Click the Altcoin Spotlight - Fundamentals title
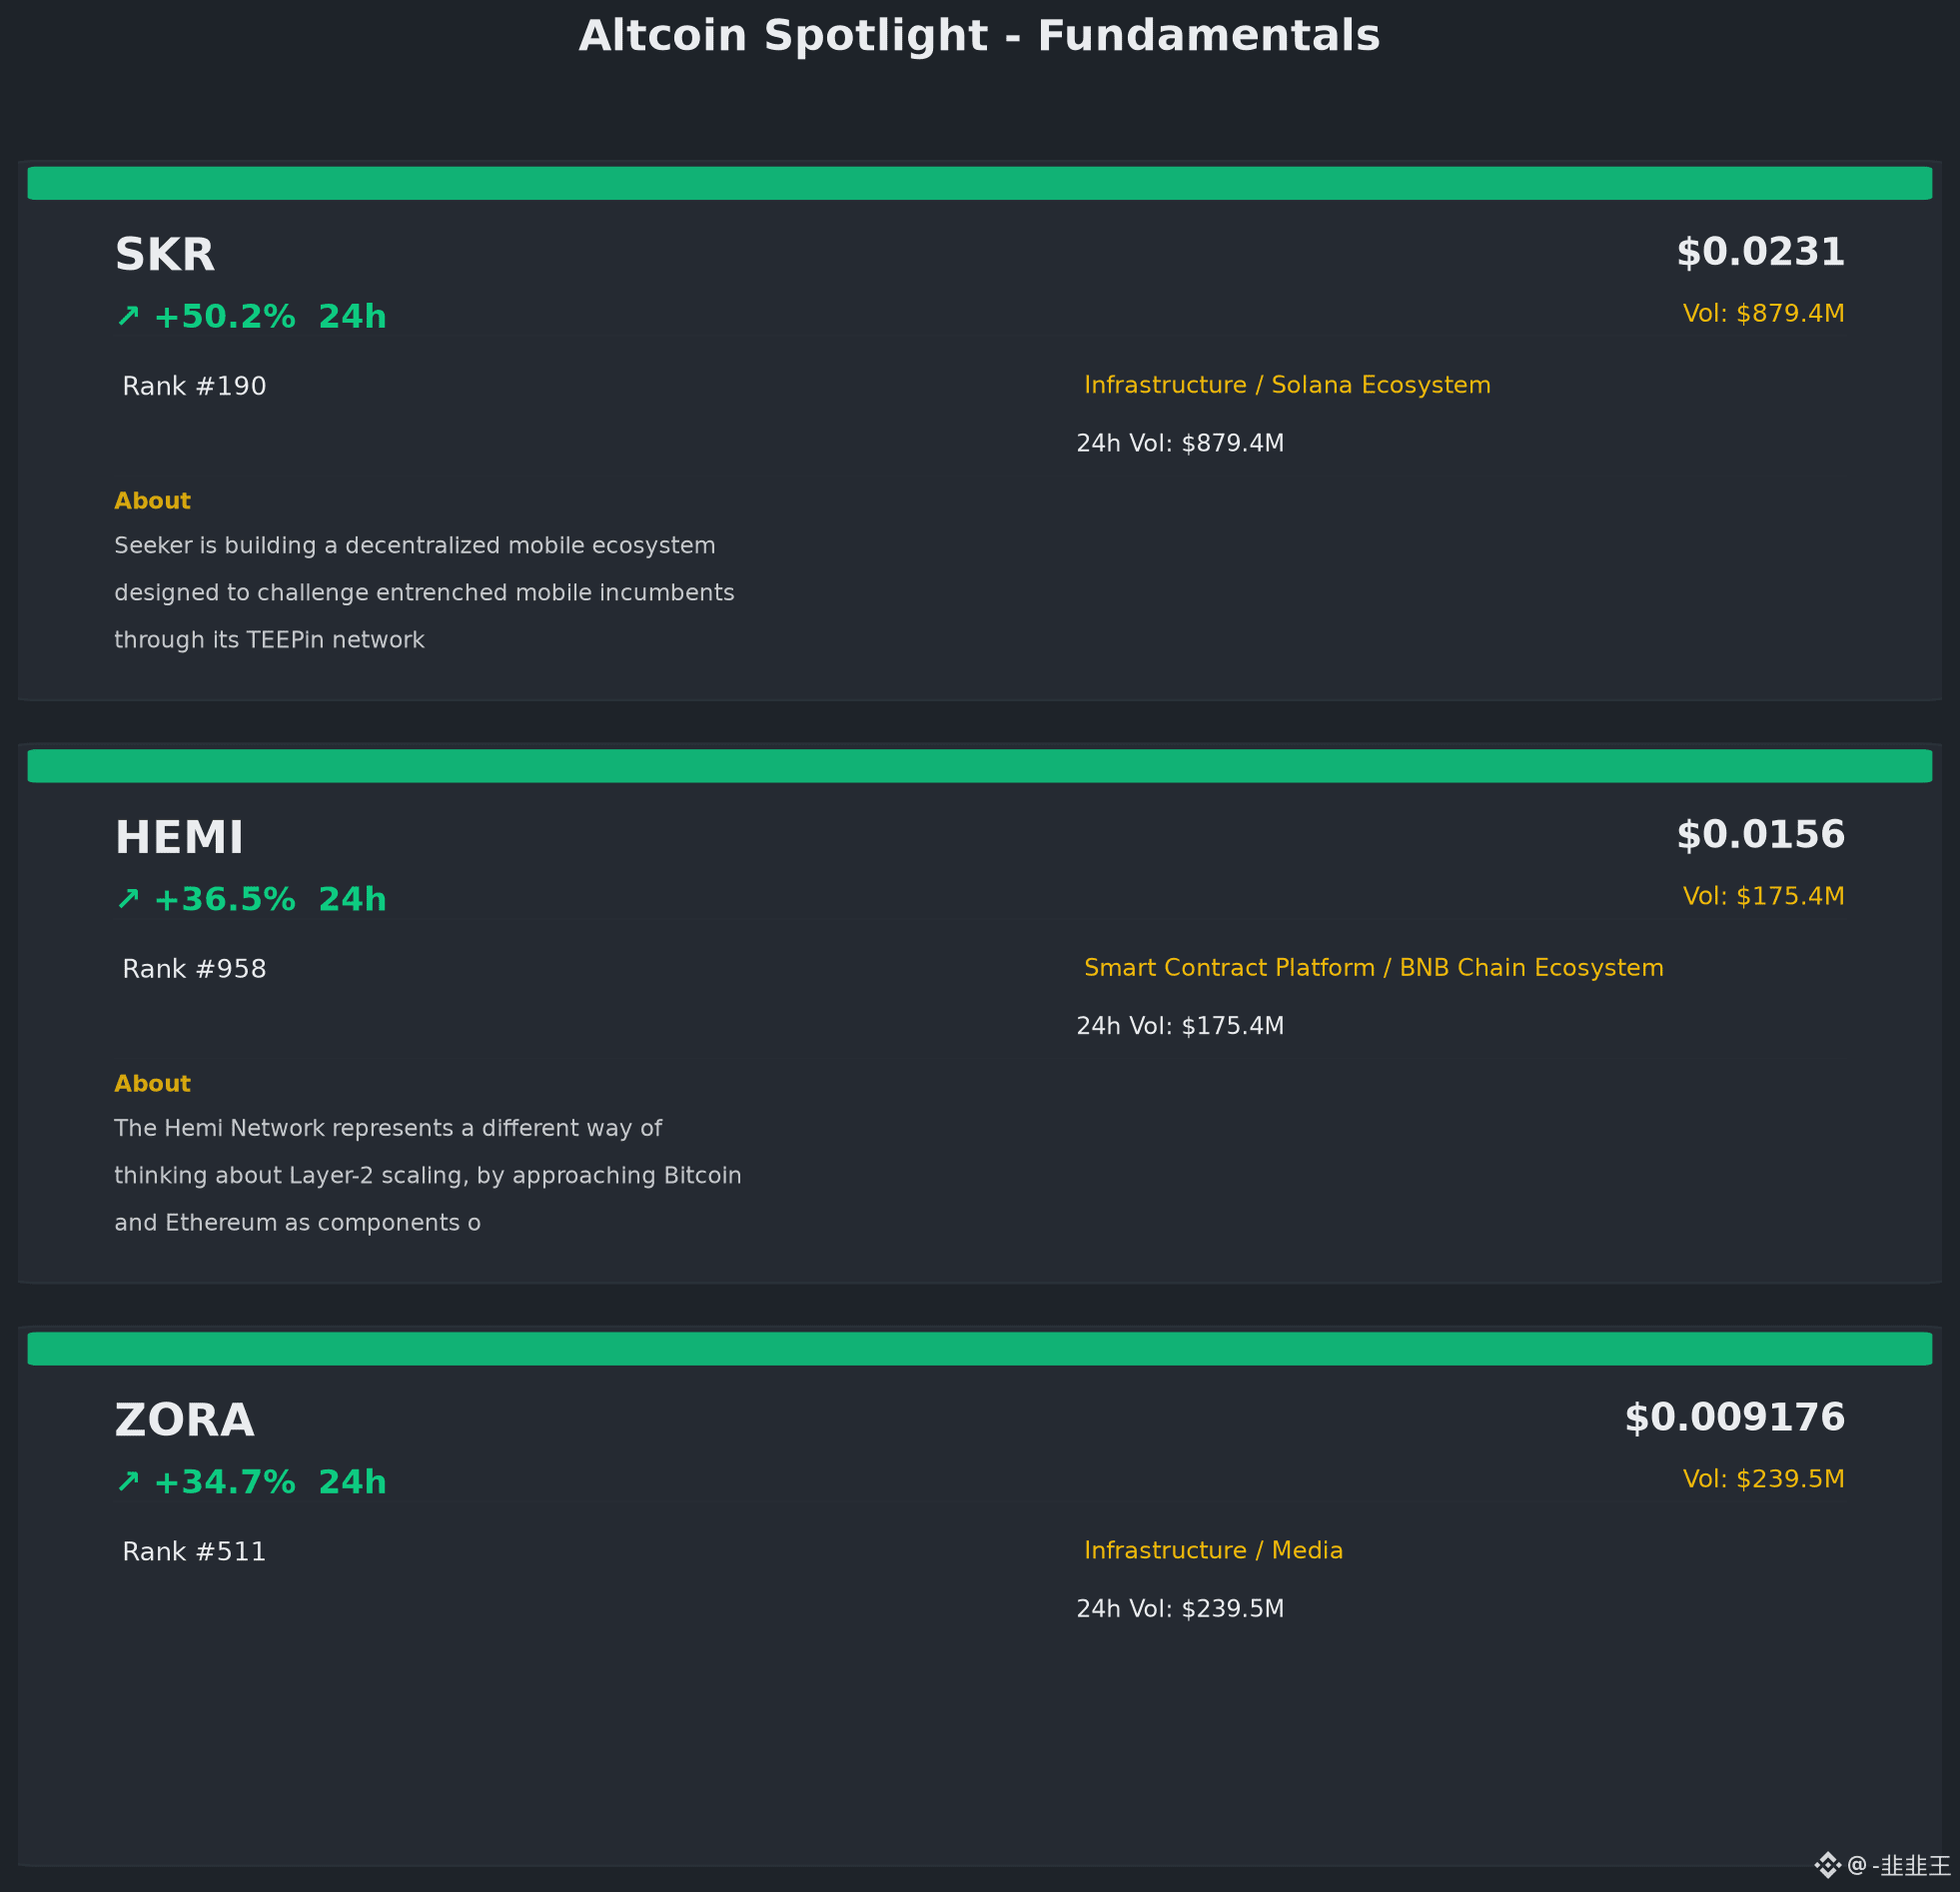 coord(980,36)
